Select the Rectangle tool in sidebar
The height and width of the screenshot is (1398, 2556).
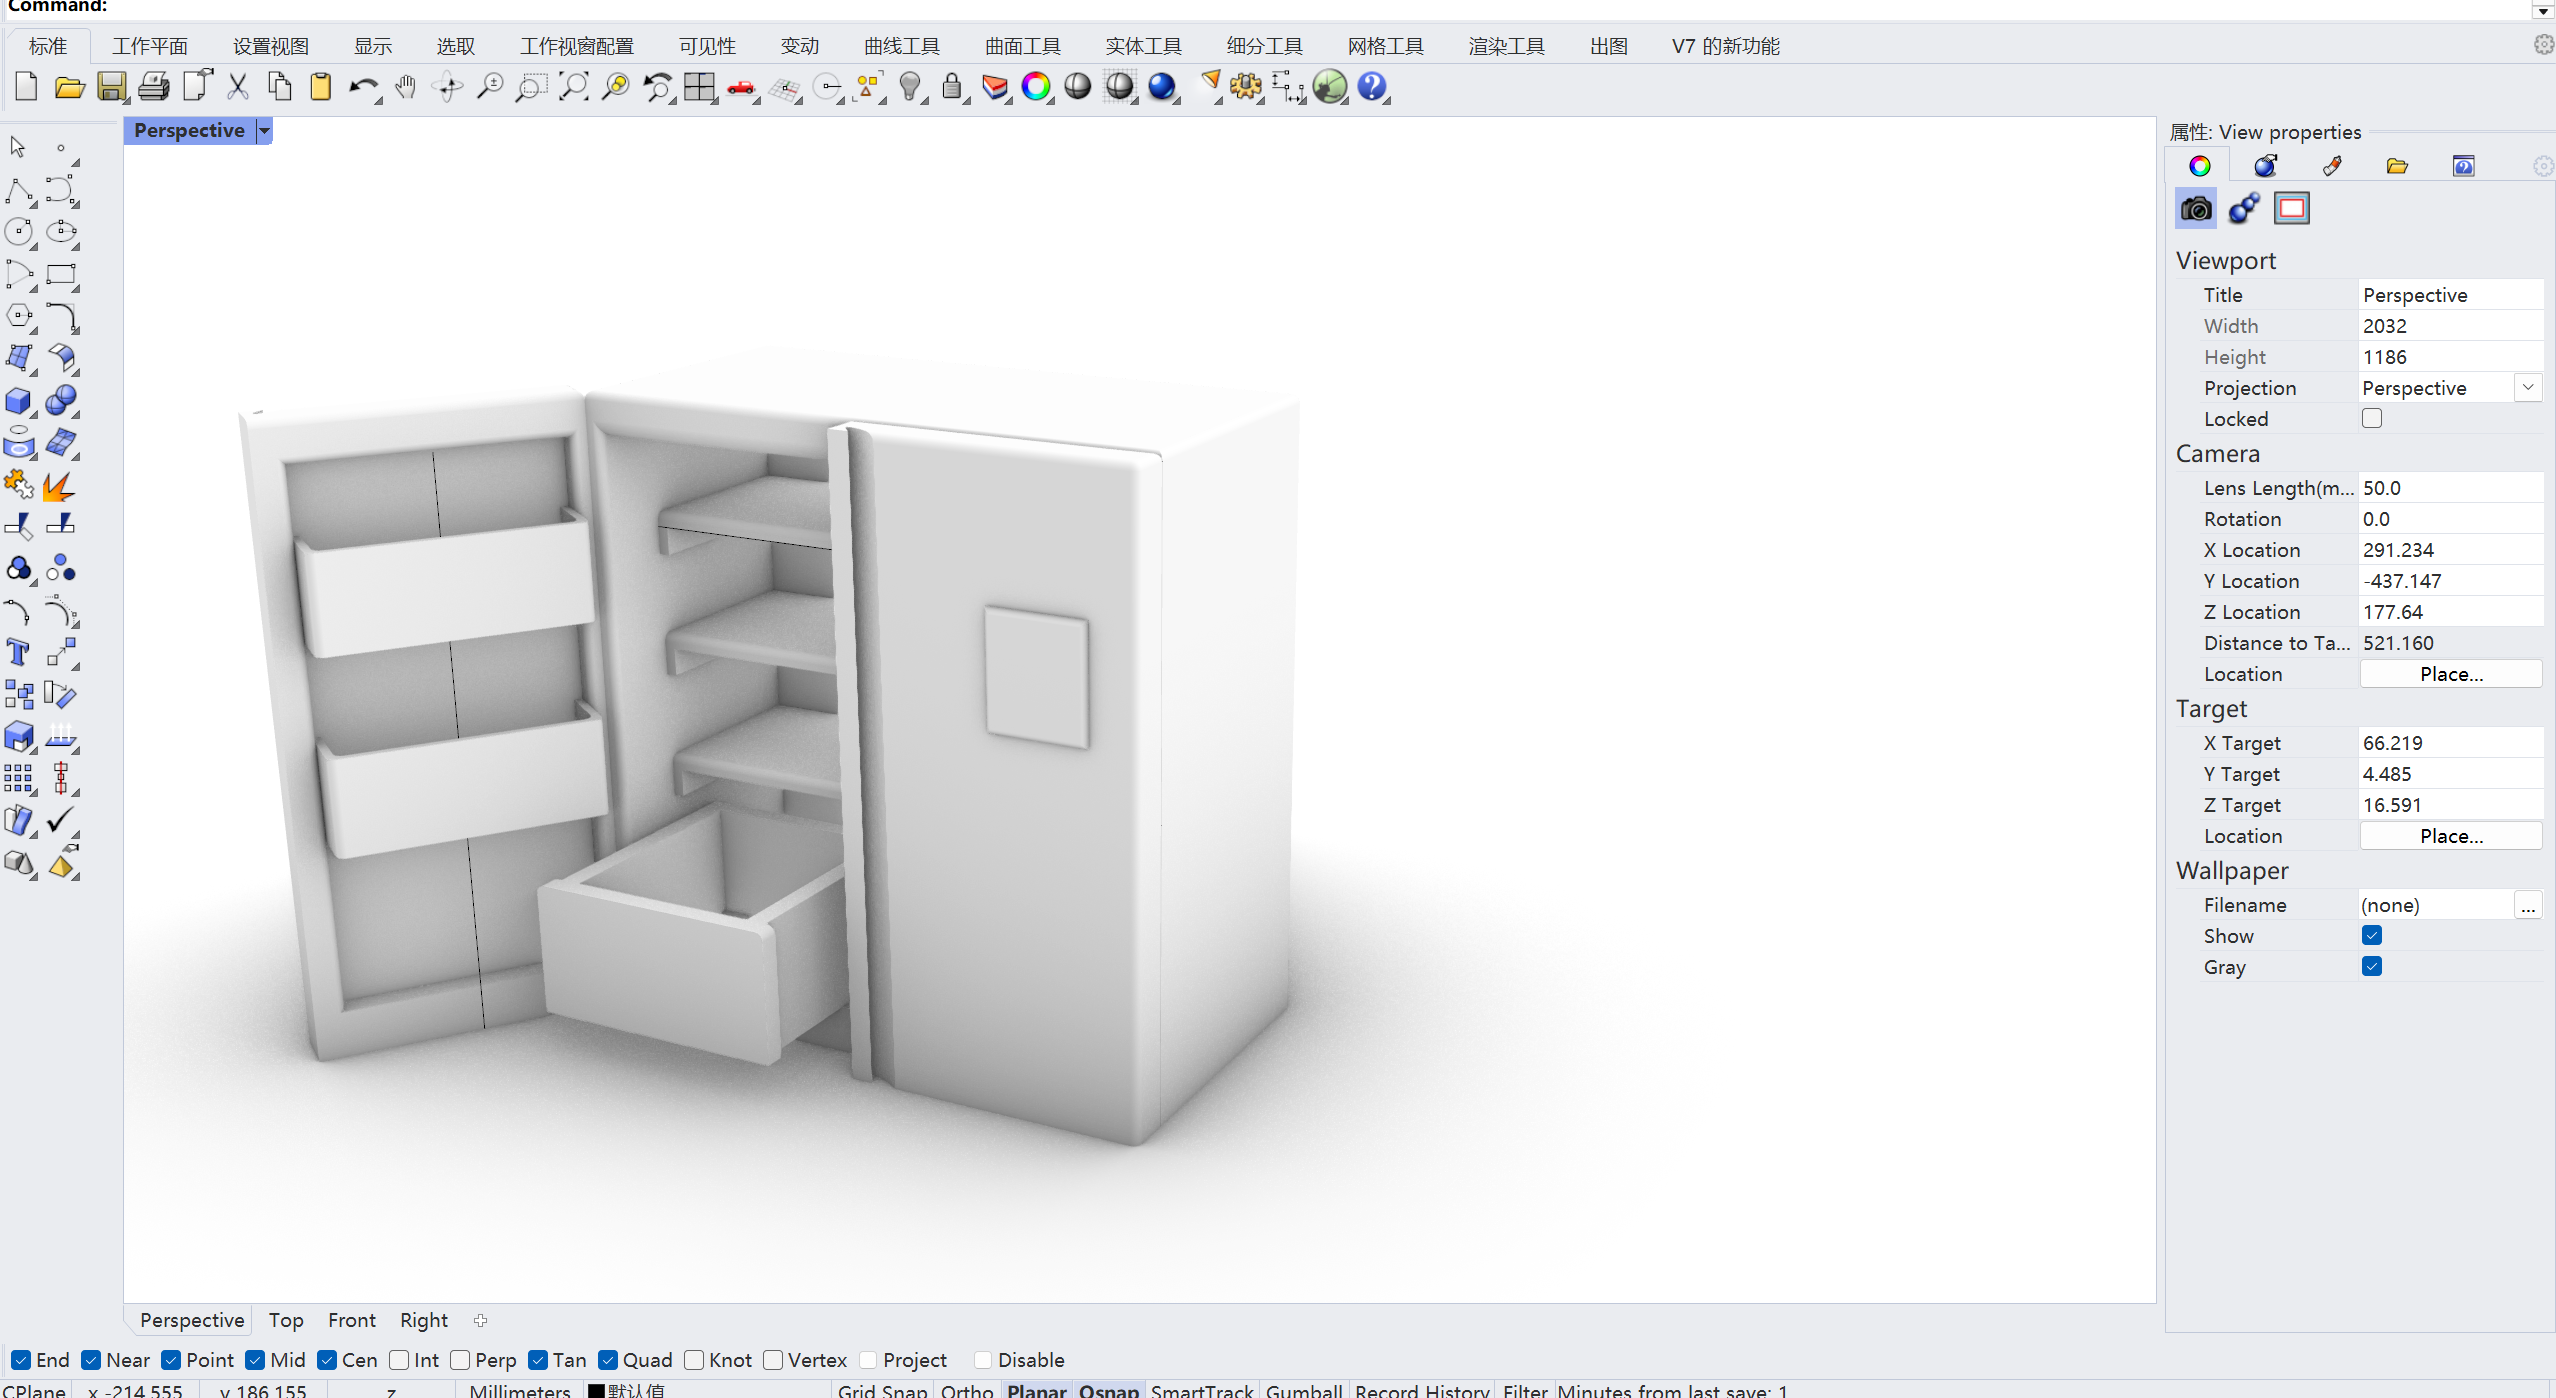click(61, 274)
